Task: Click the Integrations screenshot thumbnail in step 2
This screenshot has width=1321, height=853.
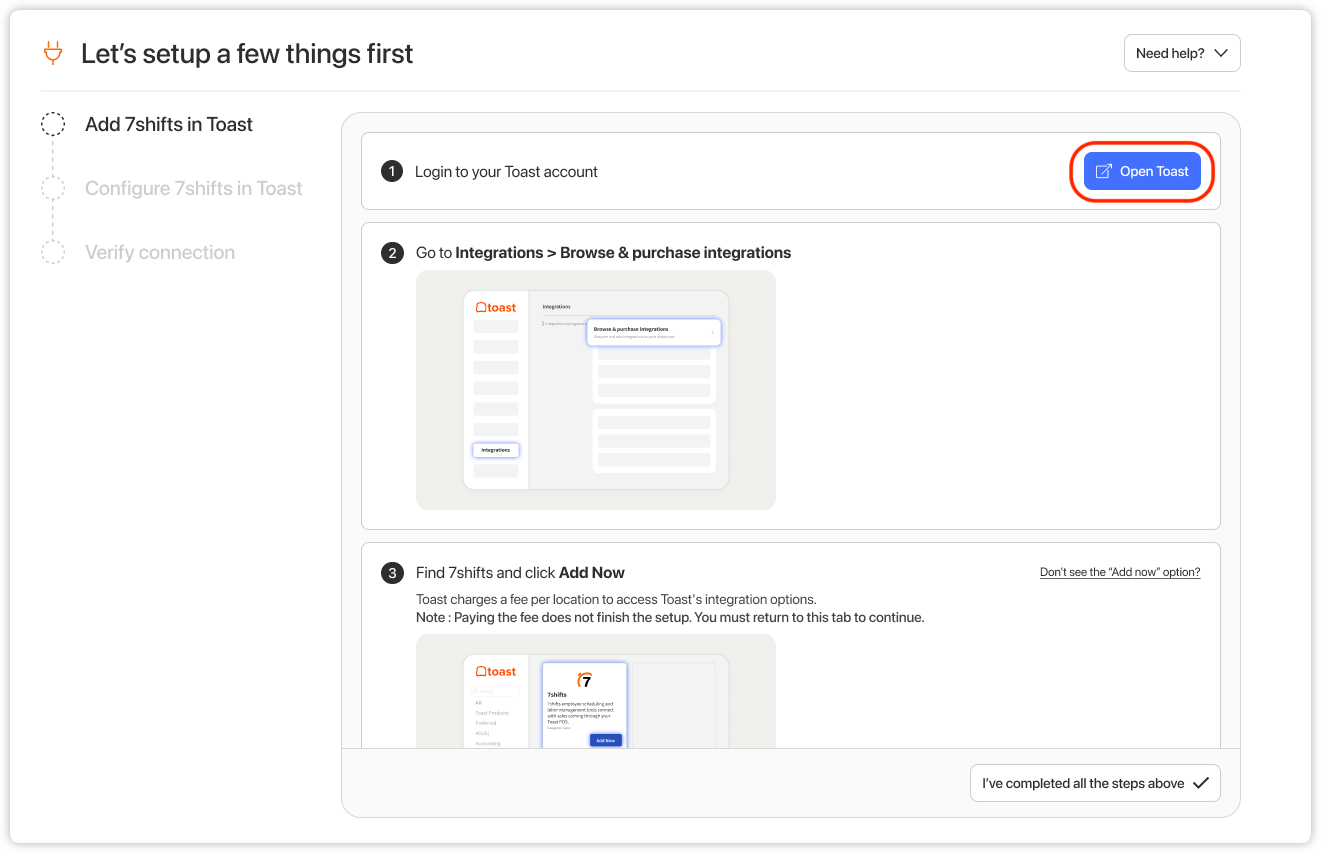Action: tap(595, 389)
